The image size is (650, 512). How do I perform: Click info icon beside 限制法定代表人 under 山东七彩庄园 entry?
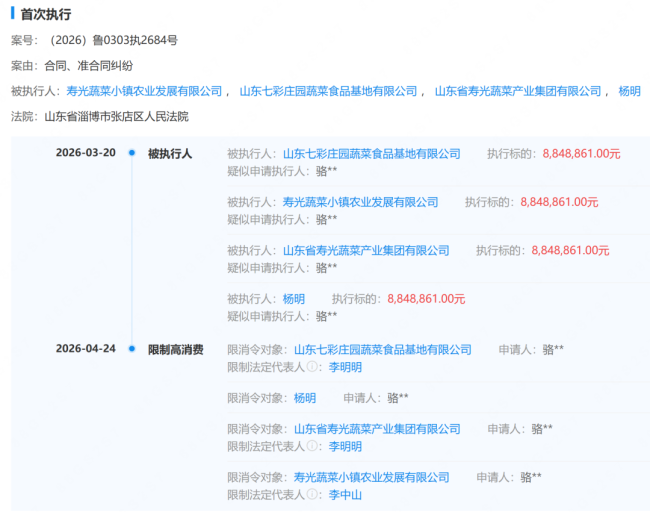(x=313, y=367)
